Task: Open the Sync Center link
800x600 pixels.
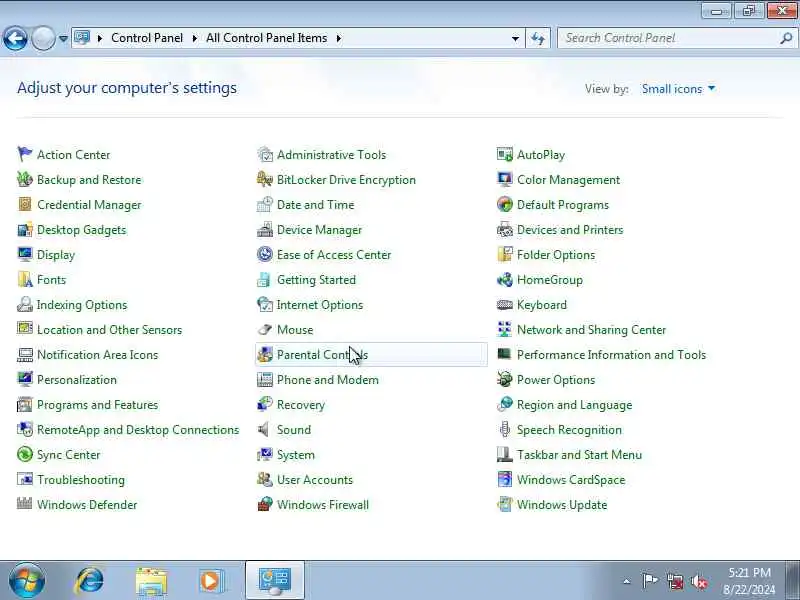Action: [x=68, y=455]
